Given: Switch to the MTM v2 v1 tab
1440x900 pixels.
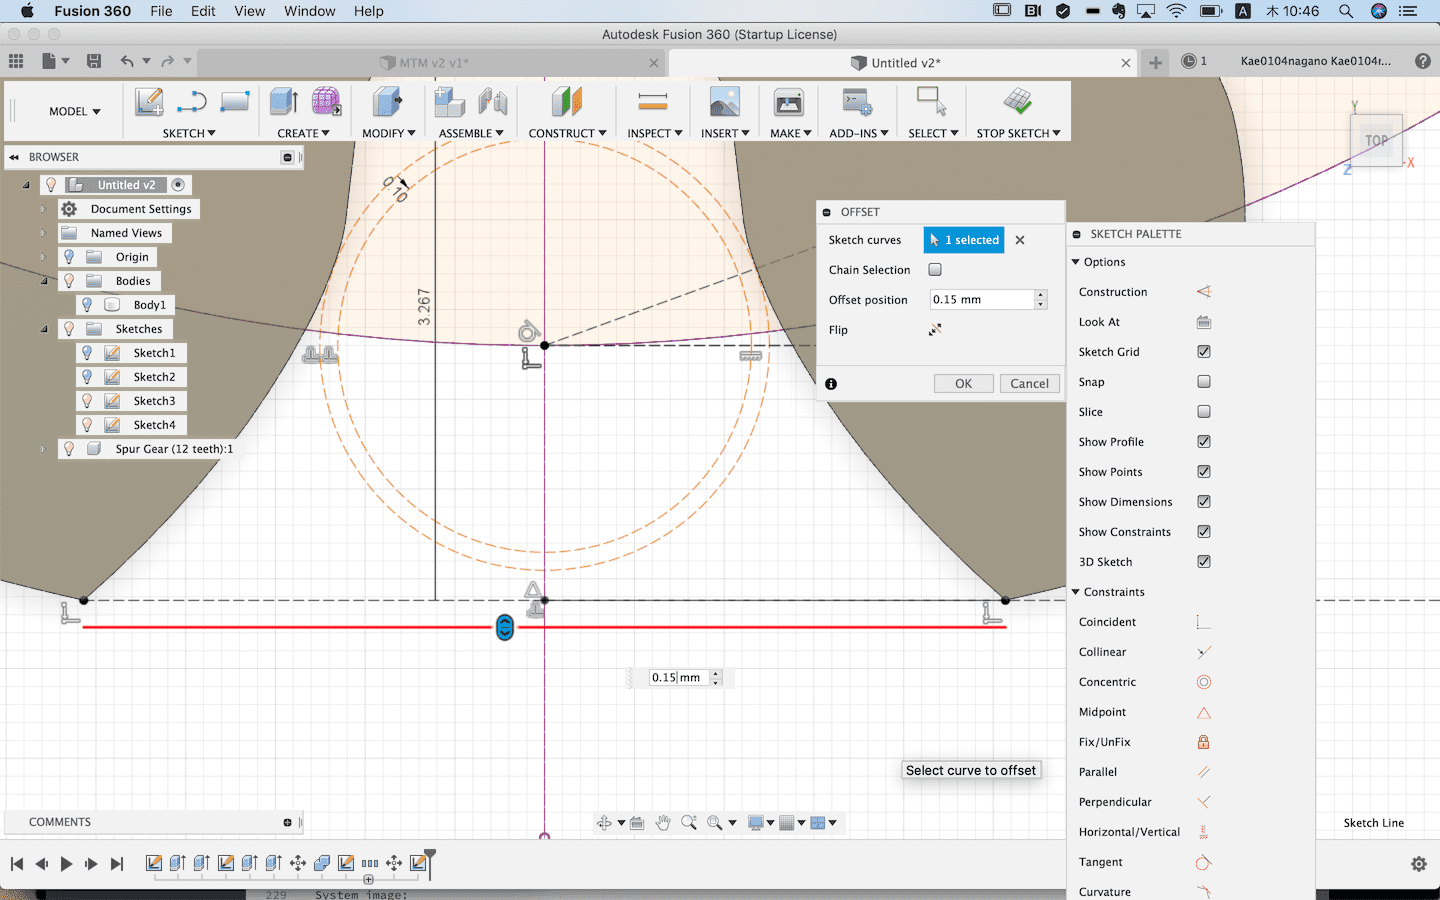Looking at the screenshot, I should [433, 63].
